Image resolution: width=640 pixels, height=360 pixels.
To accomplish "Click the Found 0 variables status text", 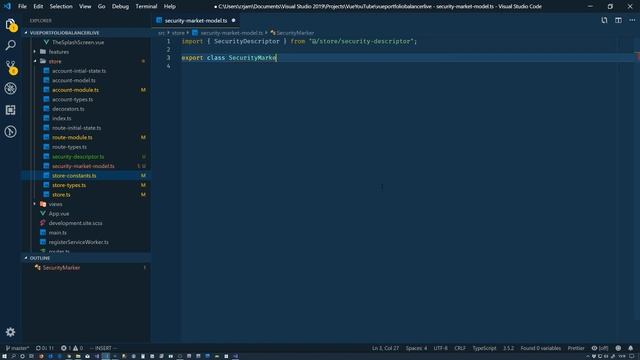I will pos(540,348).
